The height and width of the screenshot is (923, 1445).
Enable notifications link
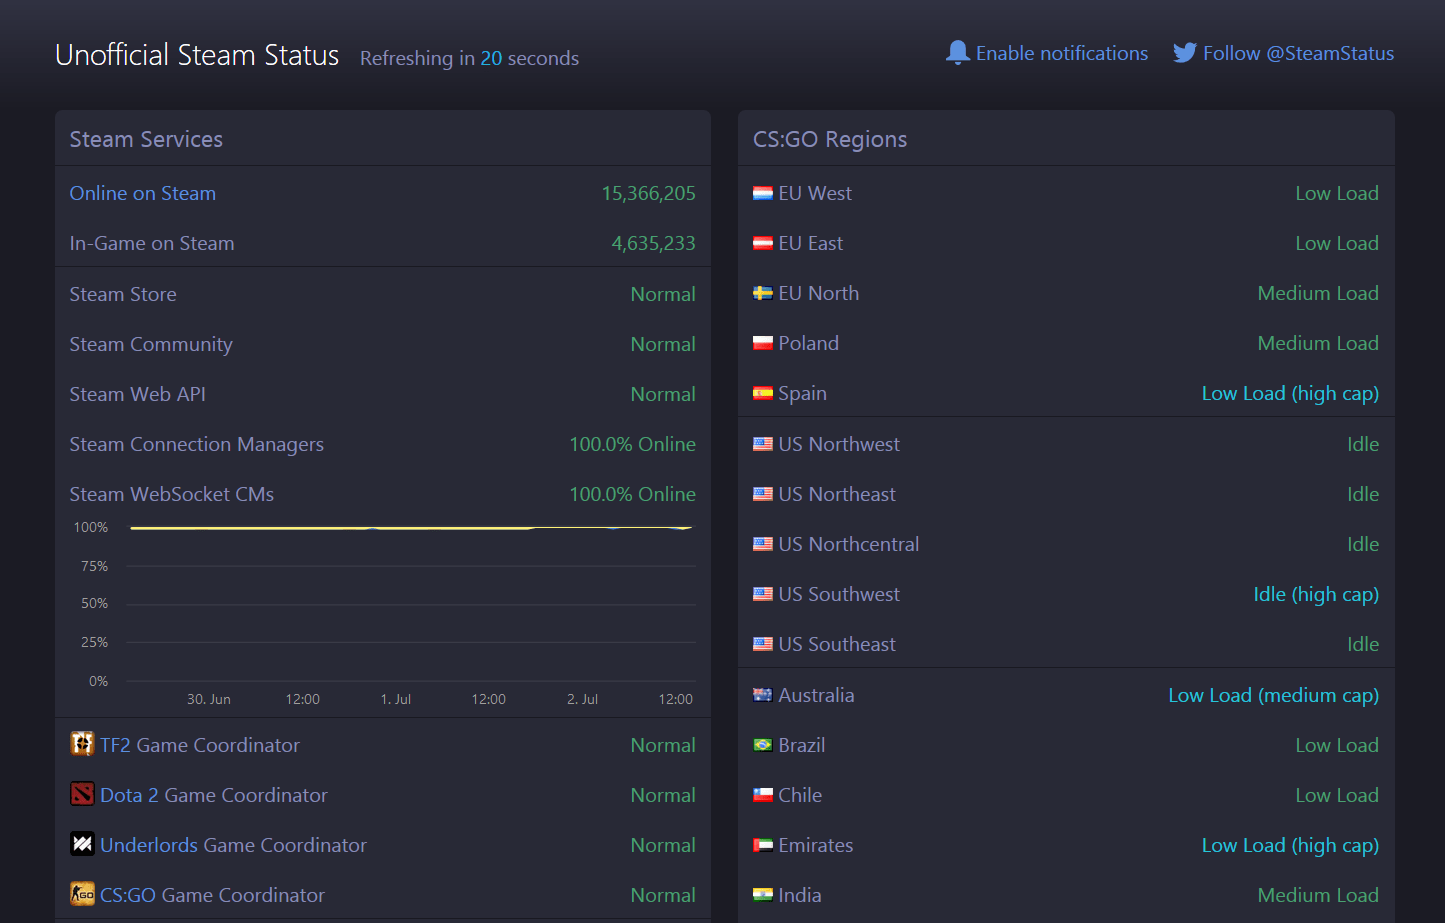[x=1061, y=53]
